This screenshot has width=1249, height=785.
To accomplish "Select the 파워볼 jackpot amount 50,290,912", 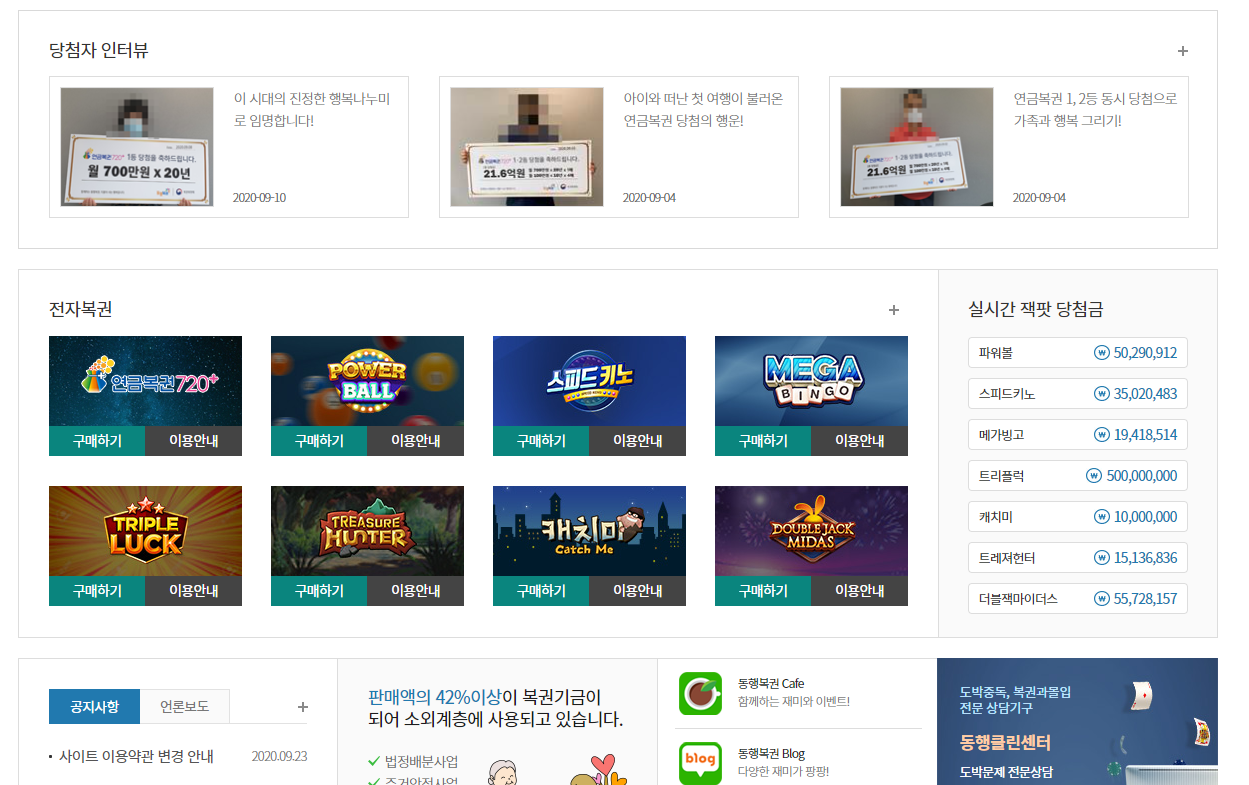I will coord(1145,353).
